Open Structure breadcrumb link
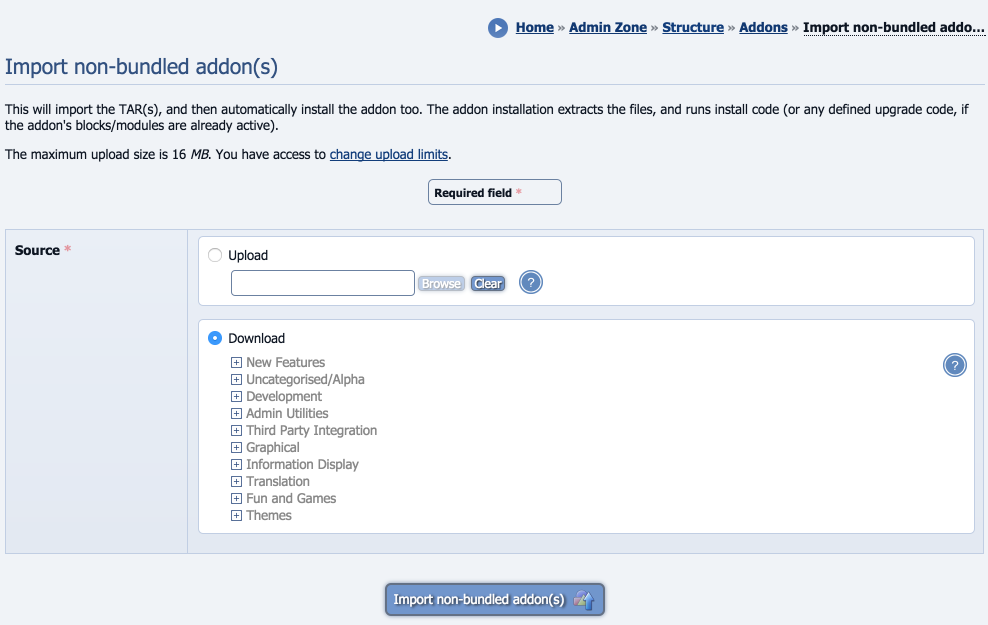The height and width of the screenshot is (625, 988). (692, 28)
